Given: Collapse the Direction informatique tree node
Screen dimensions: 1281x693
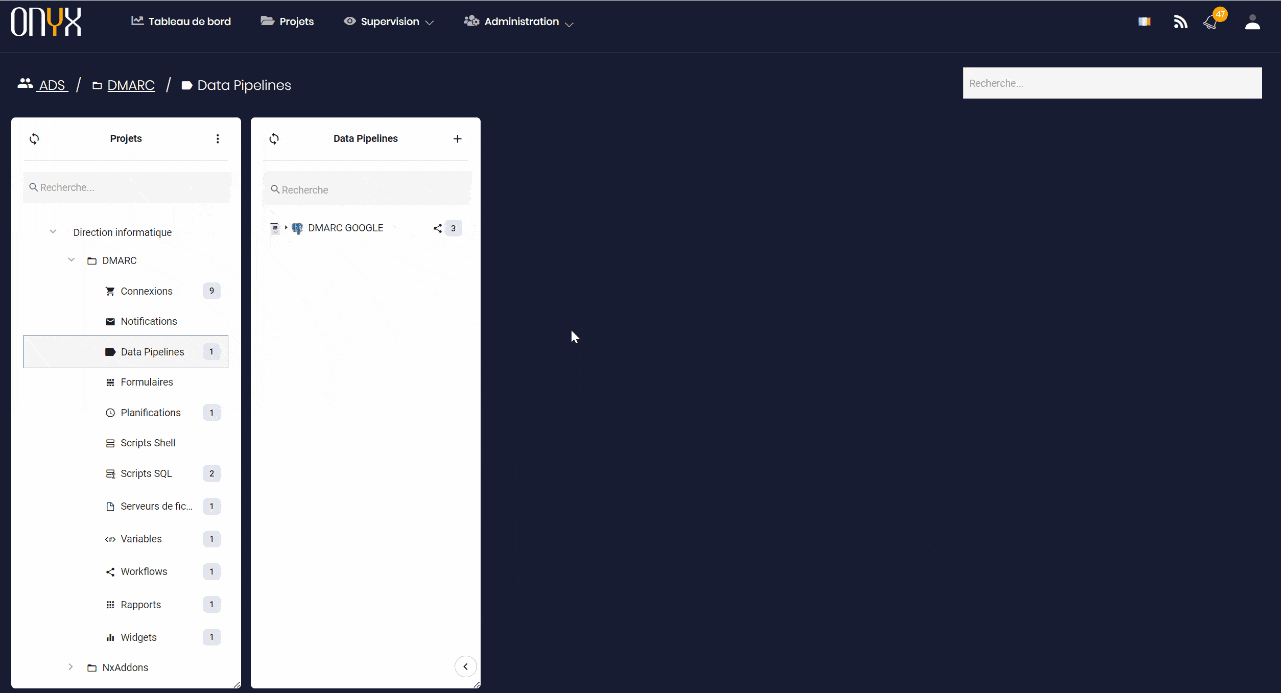Looking at the screenshot, I should coord(53,232).
